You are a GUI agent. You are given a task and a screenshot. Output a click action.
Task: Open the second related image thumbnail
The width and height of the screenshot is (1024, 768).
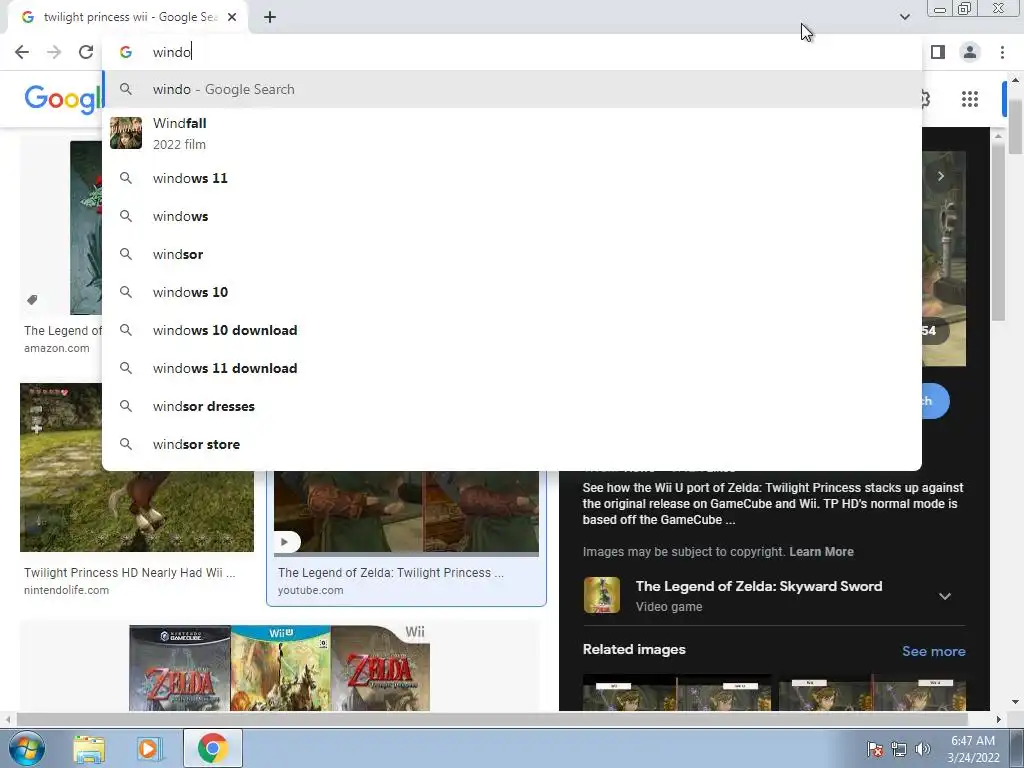(x=872, y=693)
